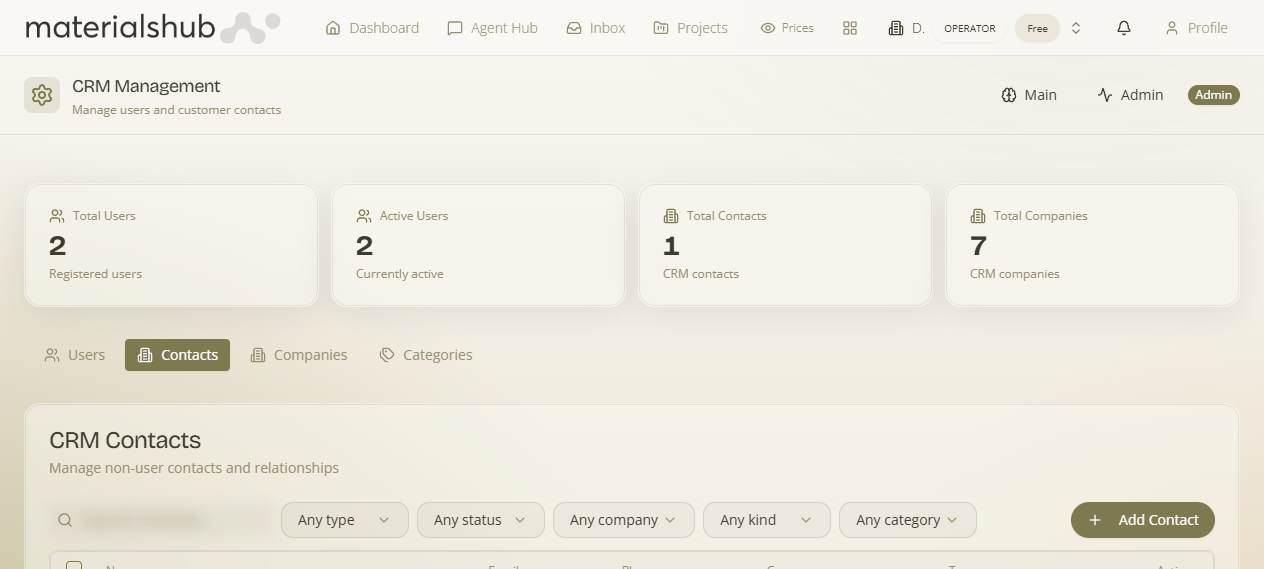Click the company building icon in navbar
This screenshot has height=569, width=1264.
point(896,28)
